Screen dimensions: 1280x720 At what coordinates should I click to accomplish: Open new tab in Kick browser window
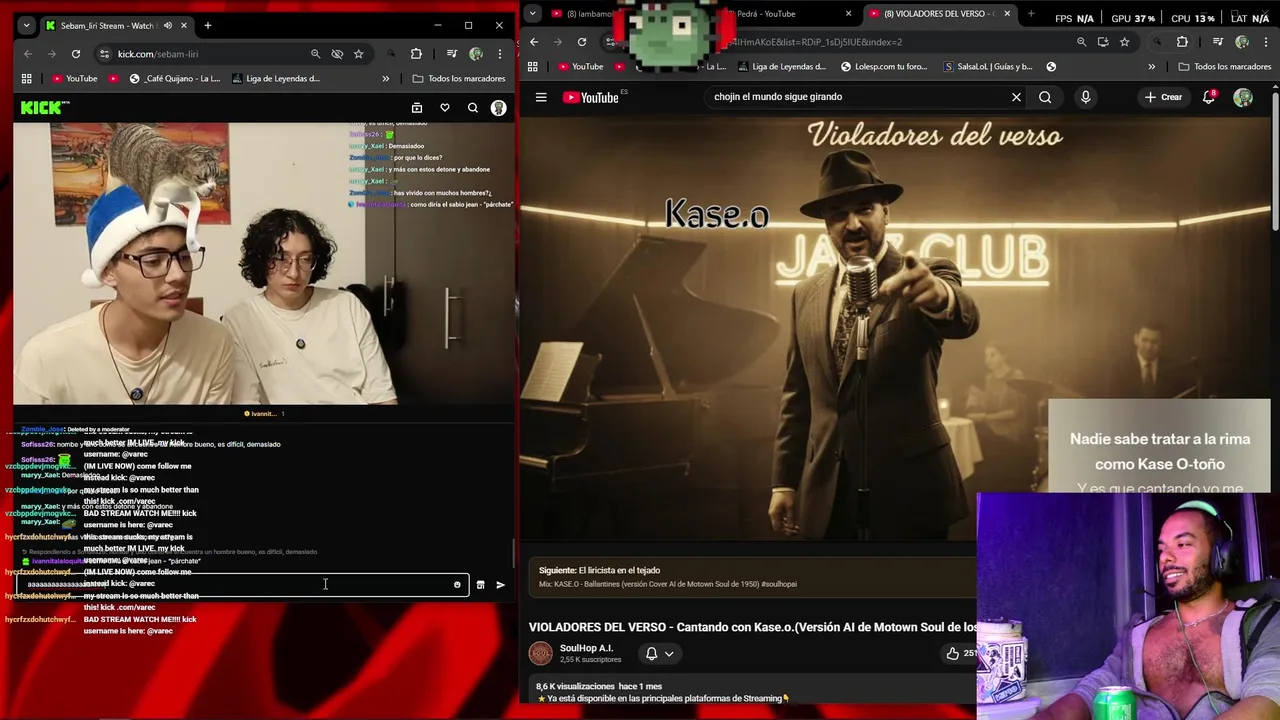click(208, 25)
